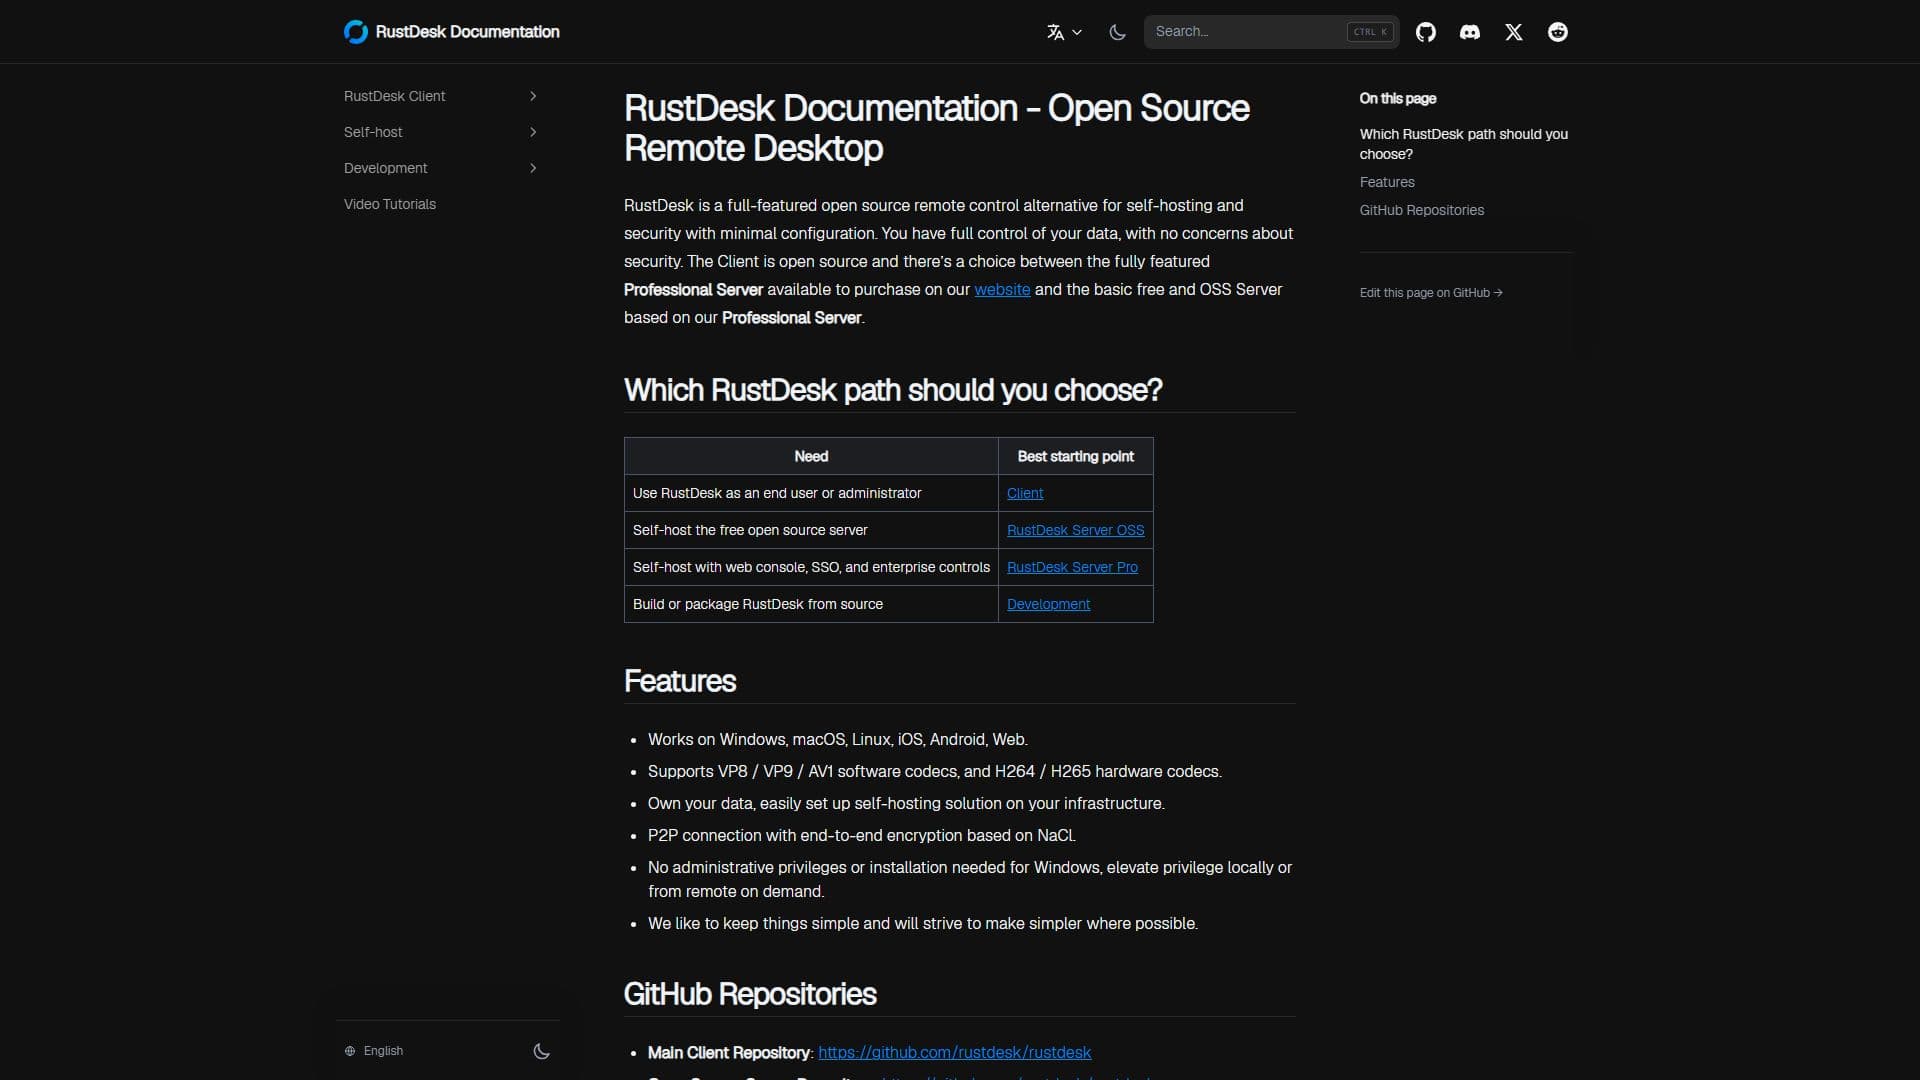1920x1080 pixels.
Task: Click 'Use RustDesk as an end user or administrator' cell
Action: [x=811, y=493]
